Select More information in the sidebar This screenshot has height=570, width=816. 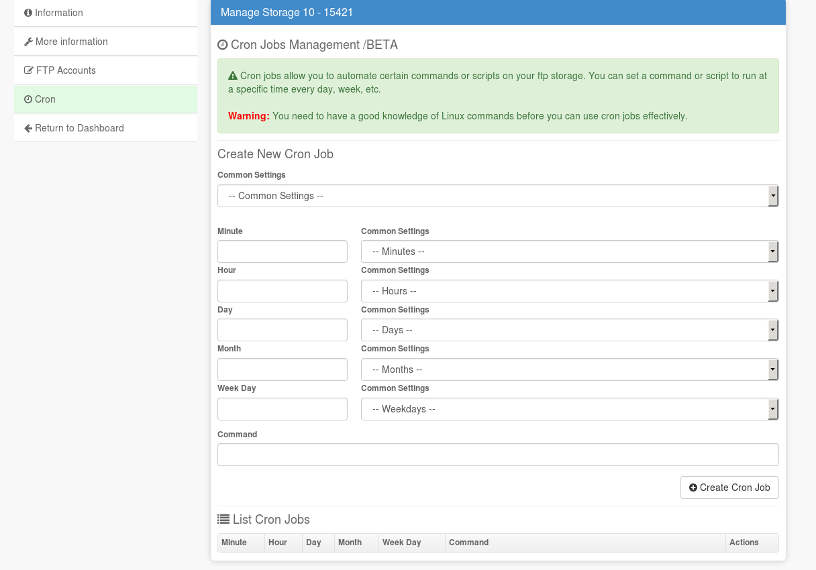(x=106, y=42)
